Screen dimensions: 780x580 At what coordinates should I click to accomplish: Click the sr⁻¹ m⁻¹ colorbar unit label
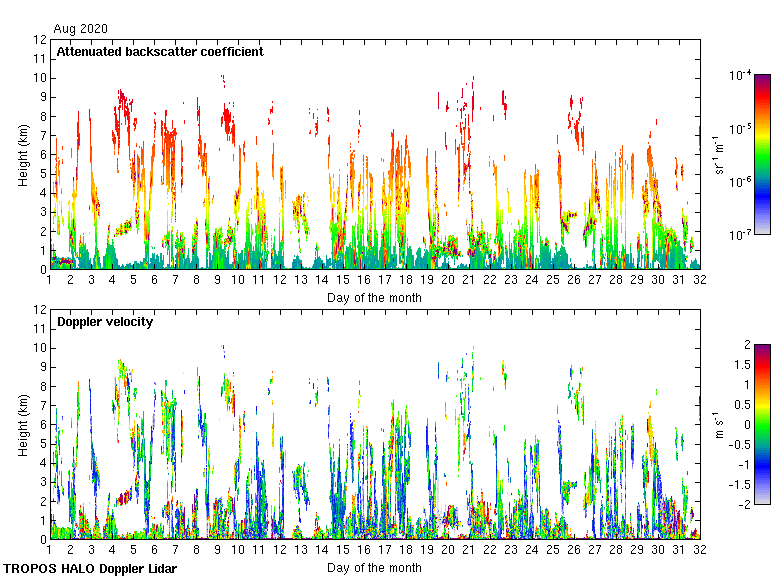coord(720,155)
